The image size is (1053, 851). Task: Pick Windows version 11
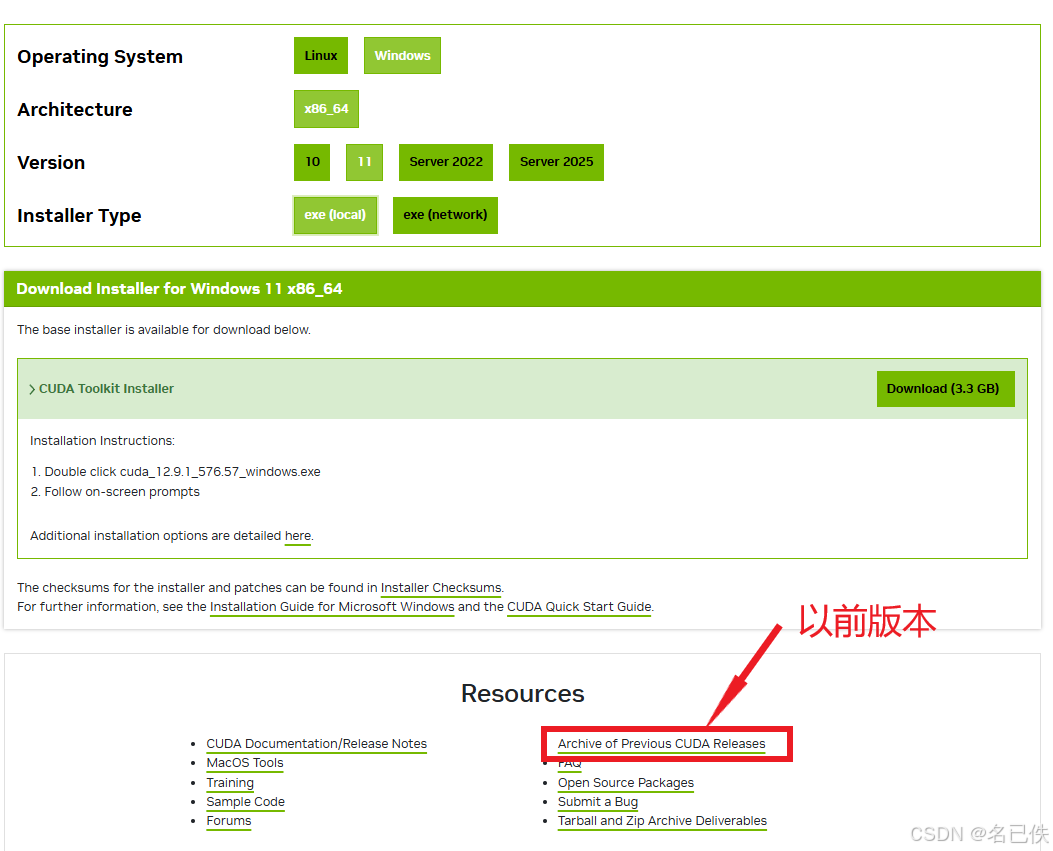pos(364,162)
